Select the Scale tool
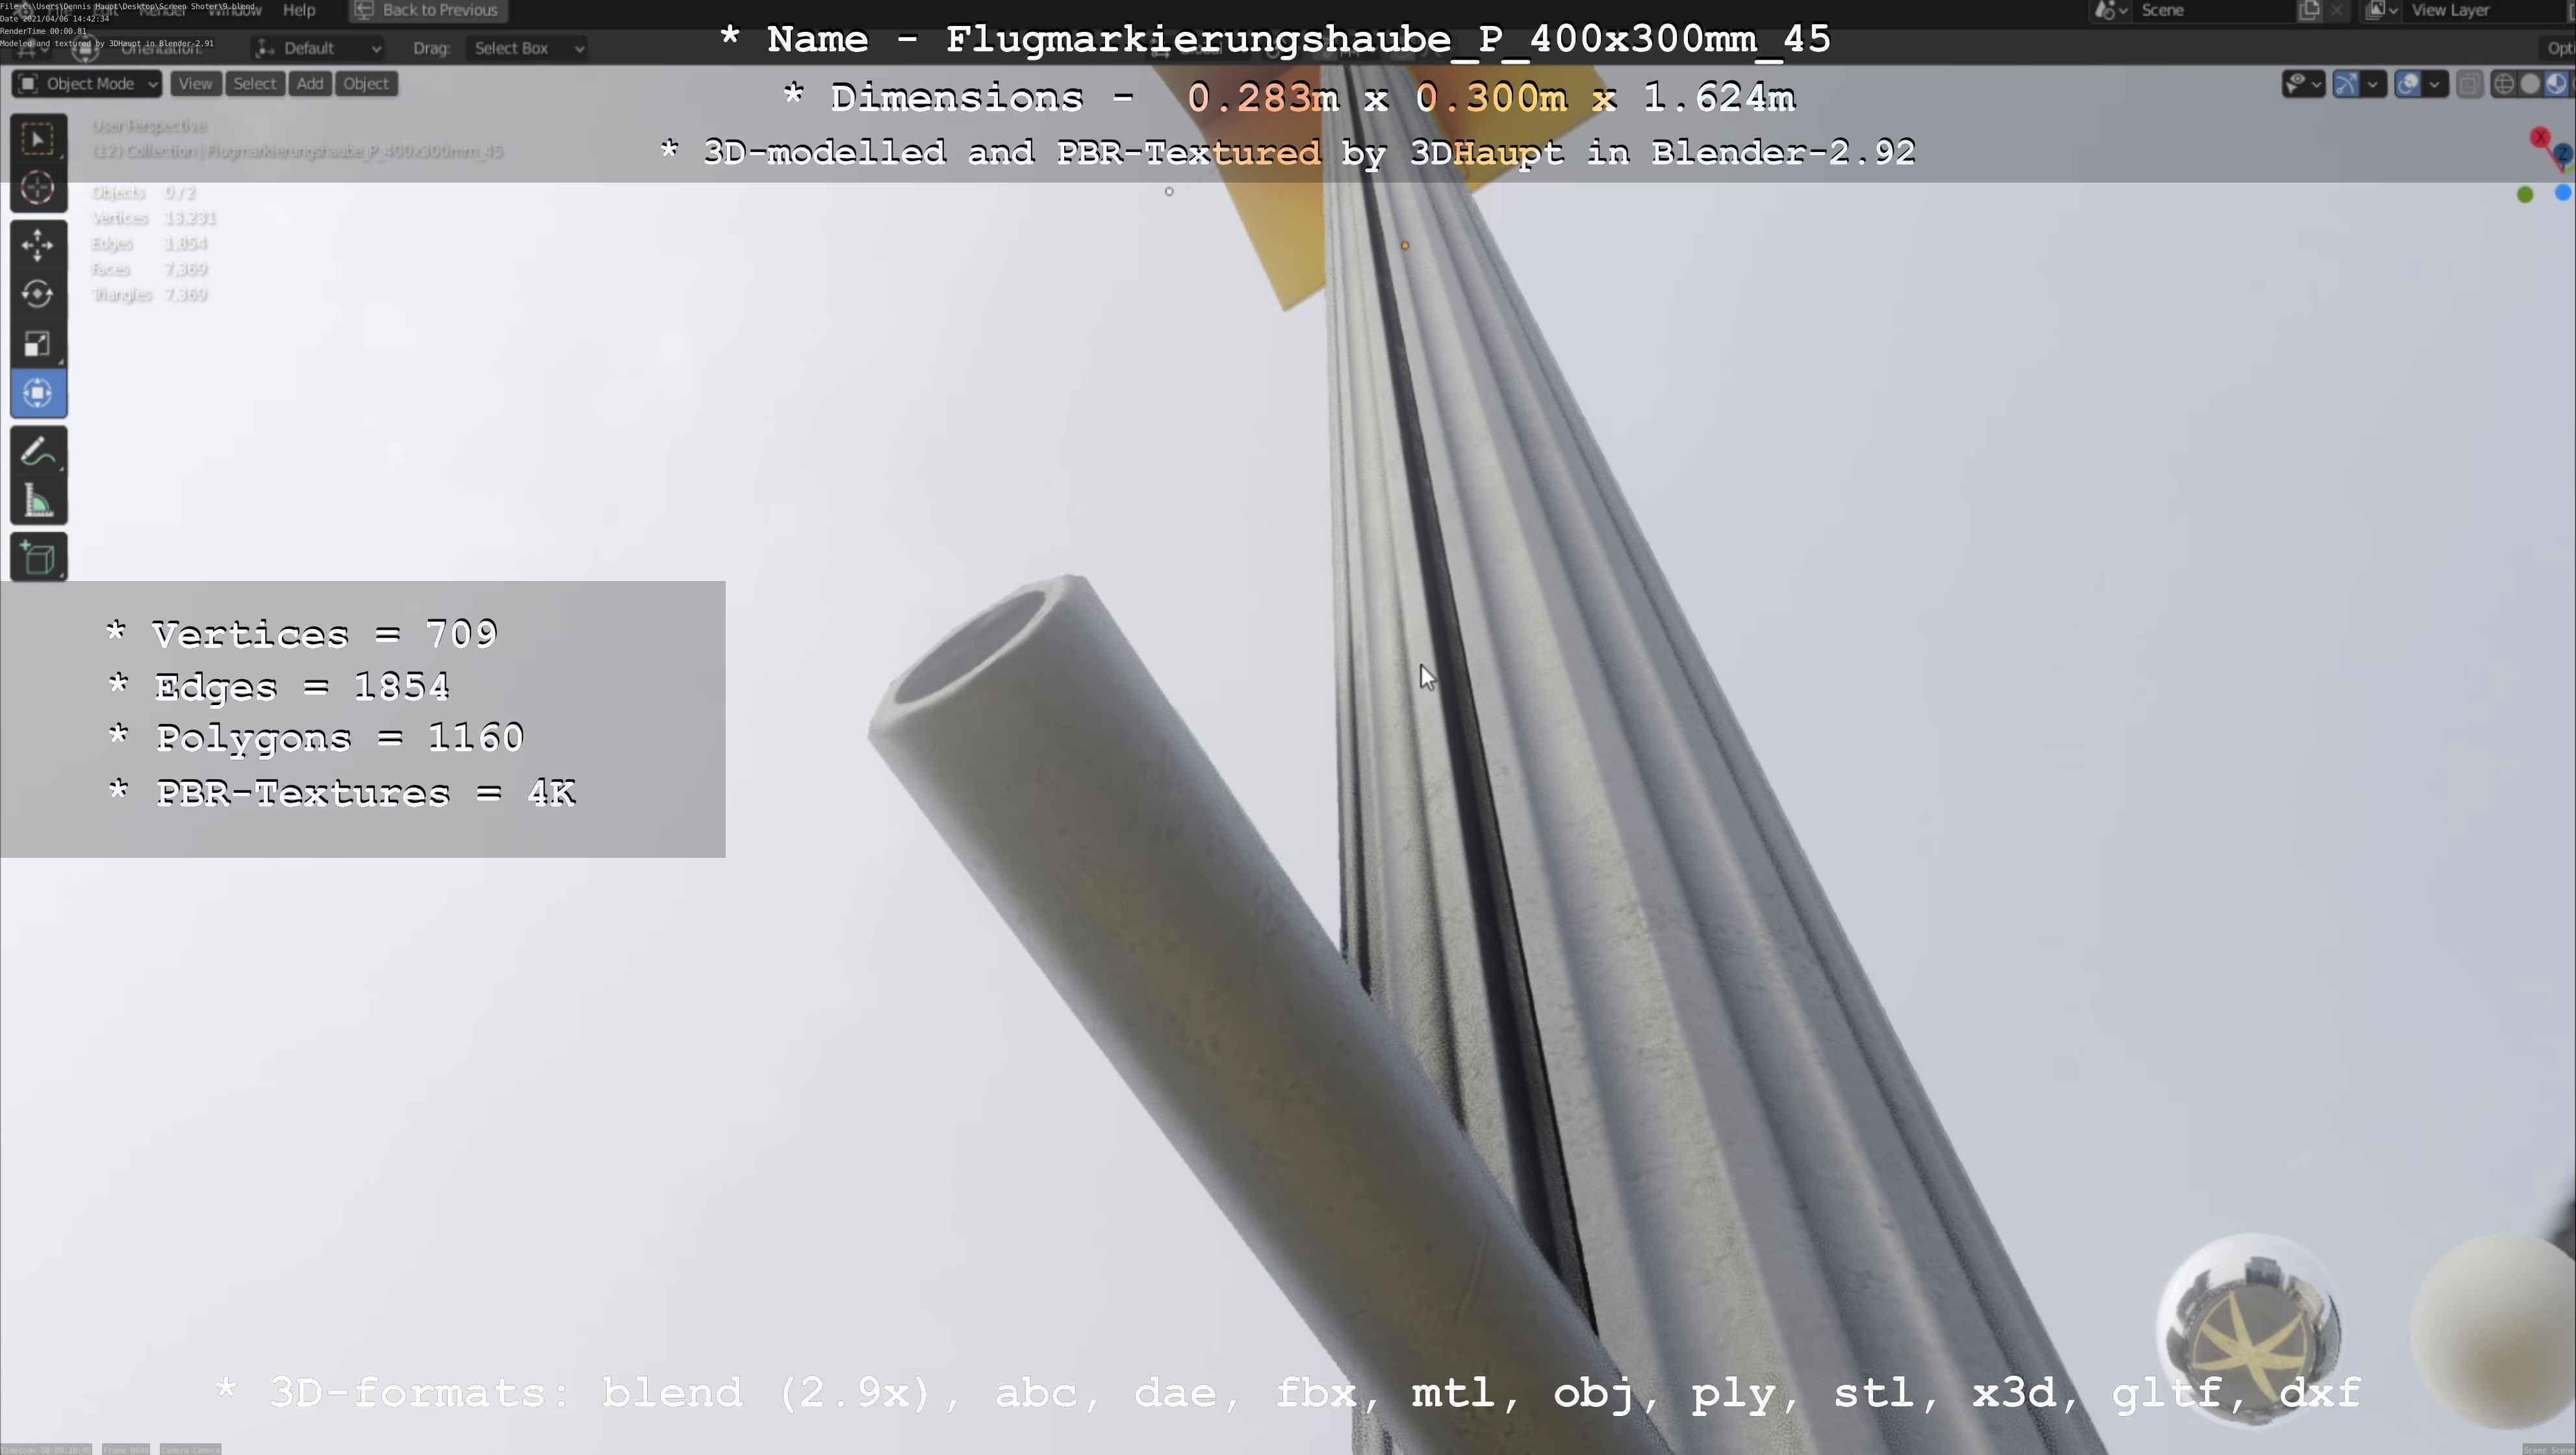Image resolution: width=2576 pixels, height=1455 pixels. [x=38, y=344]
